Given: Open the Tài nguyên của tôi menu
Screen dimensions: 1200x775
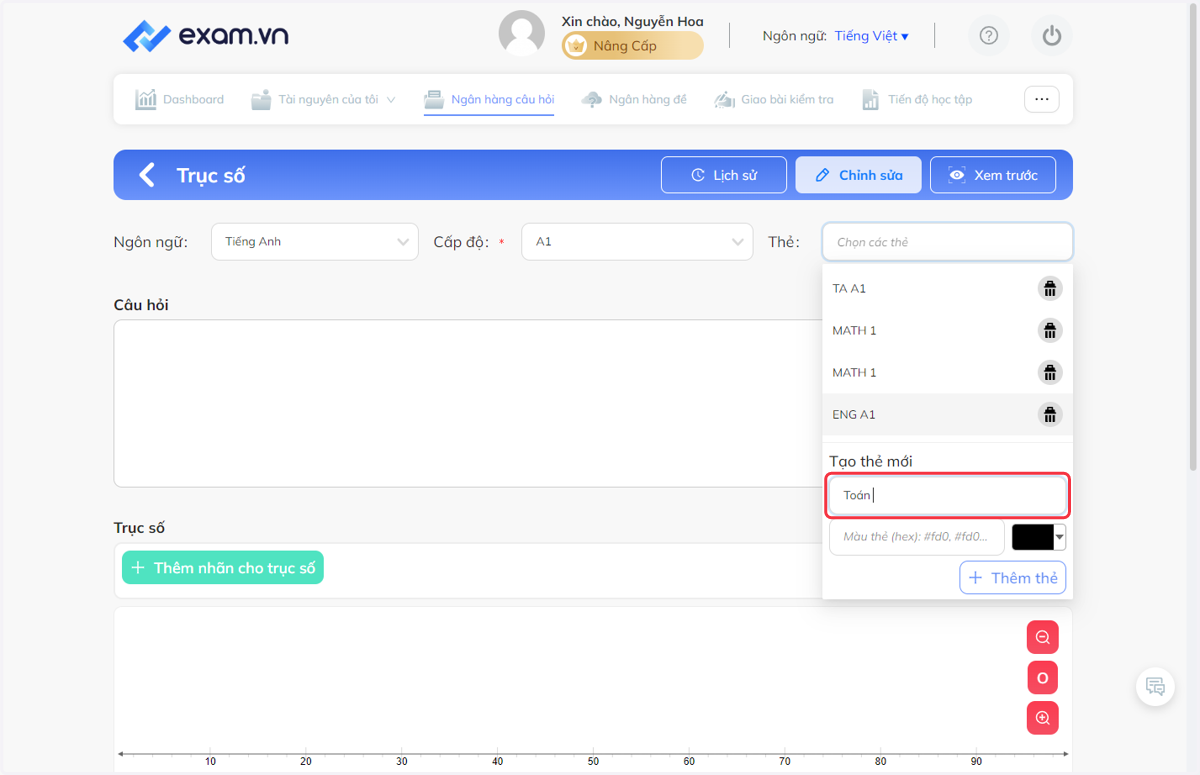Looking at the screenshot, I should (323, 100).
